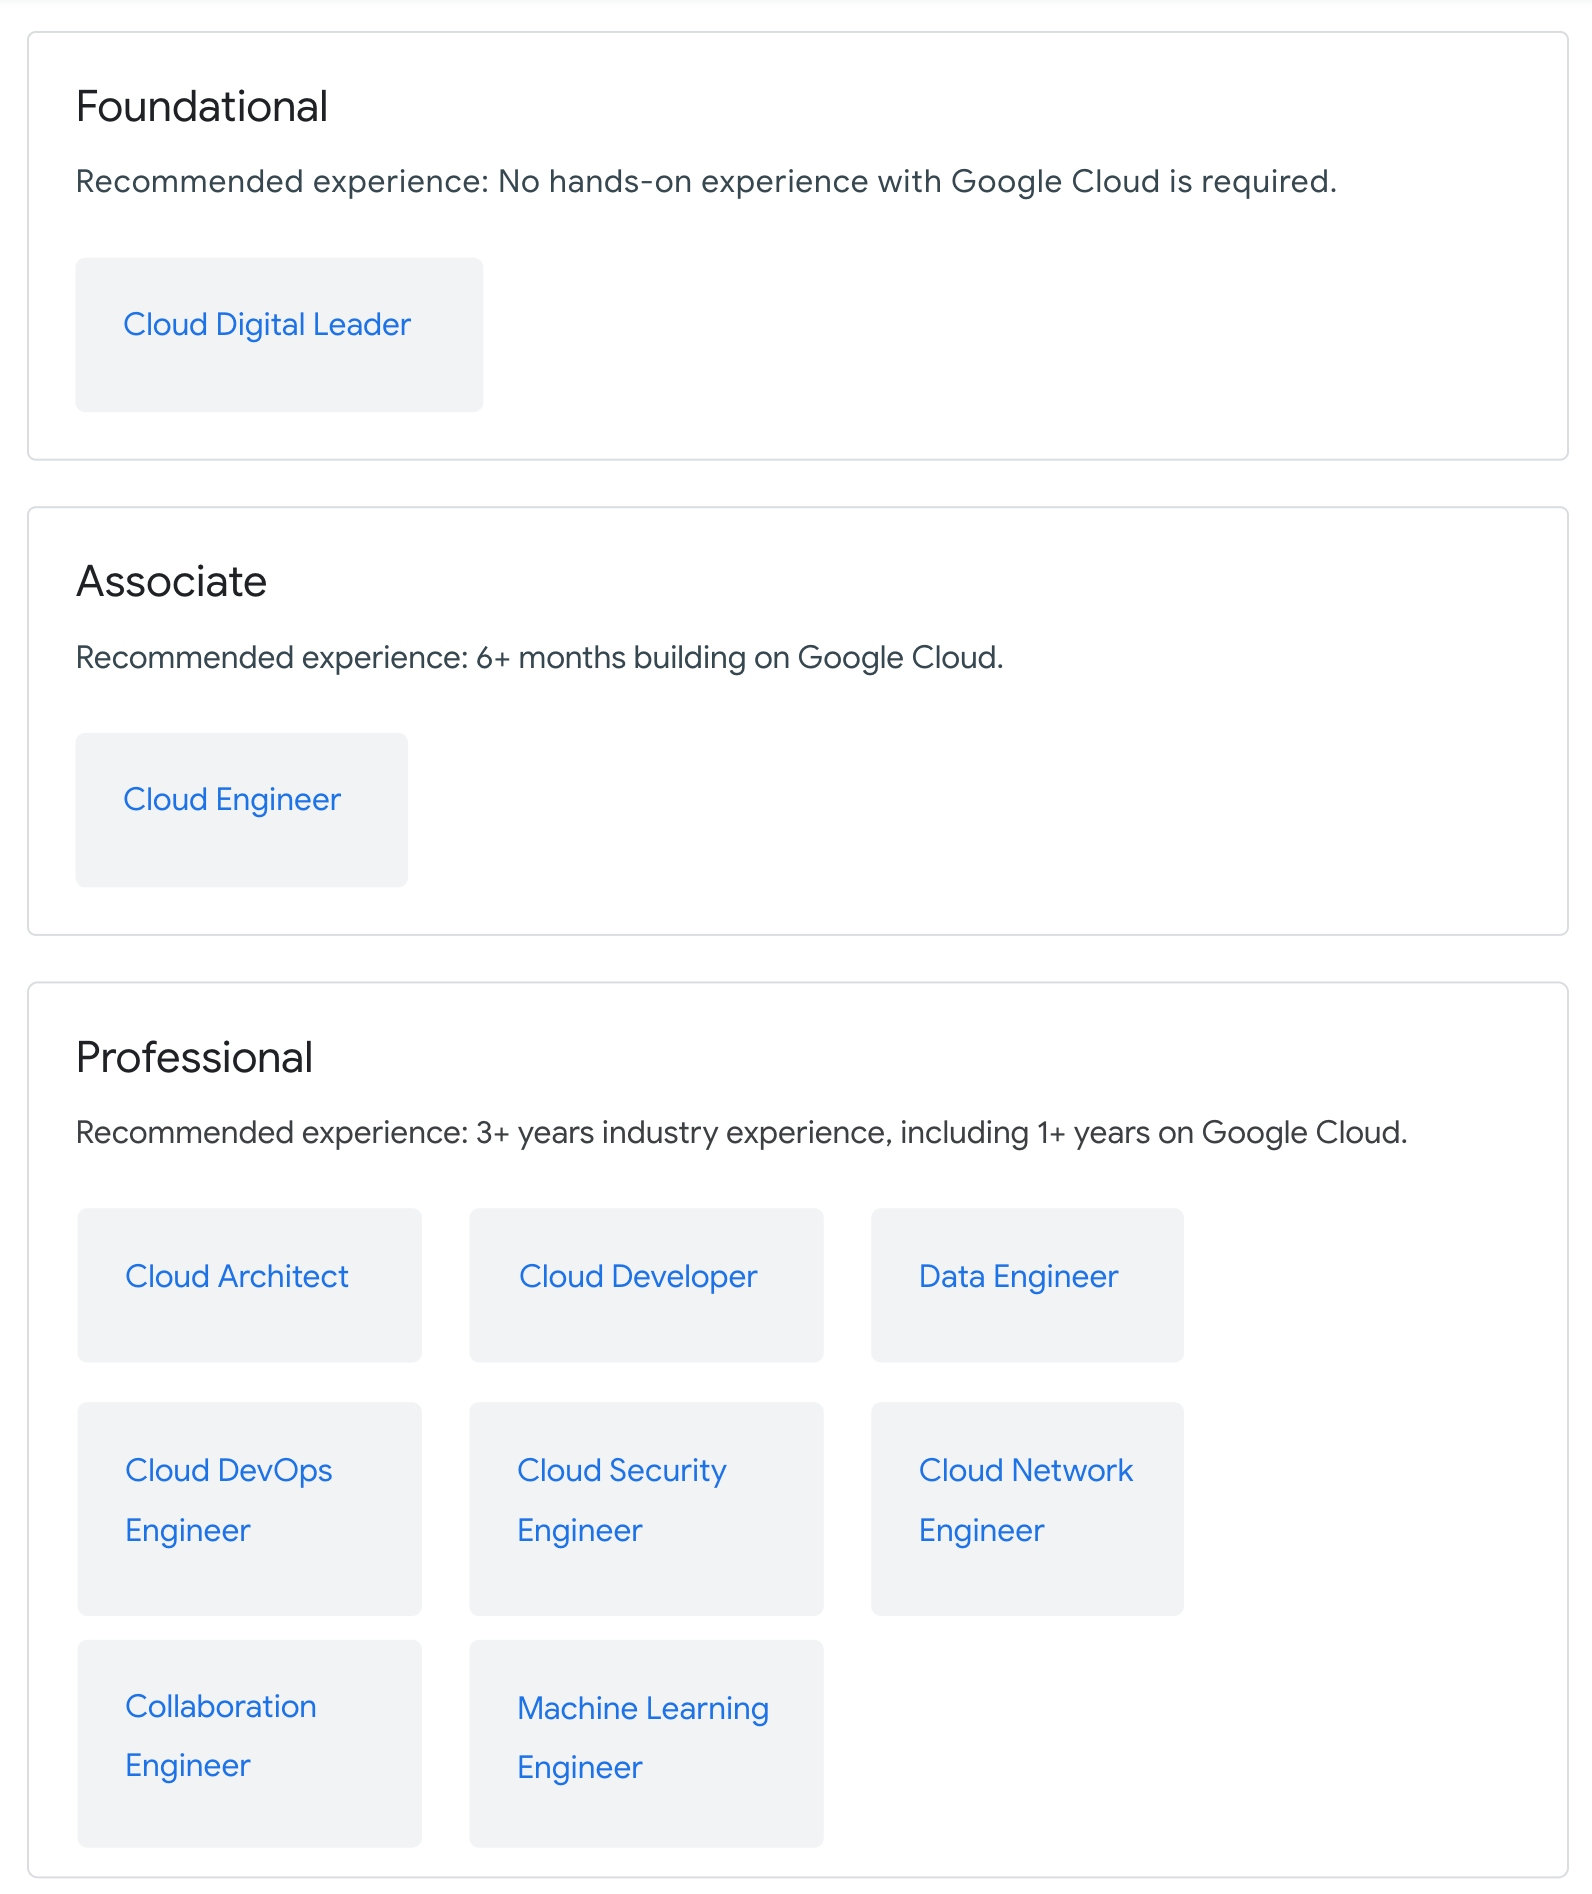Click the Foundational section heading
The height and width of the screenshot is (1894, 1592).
click(x=202, y=107)
